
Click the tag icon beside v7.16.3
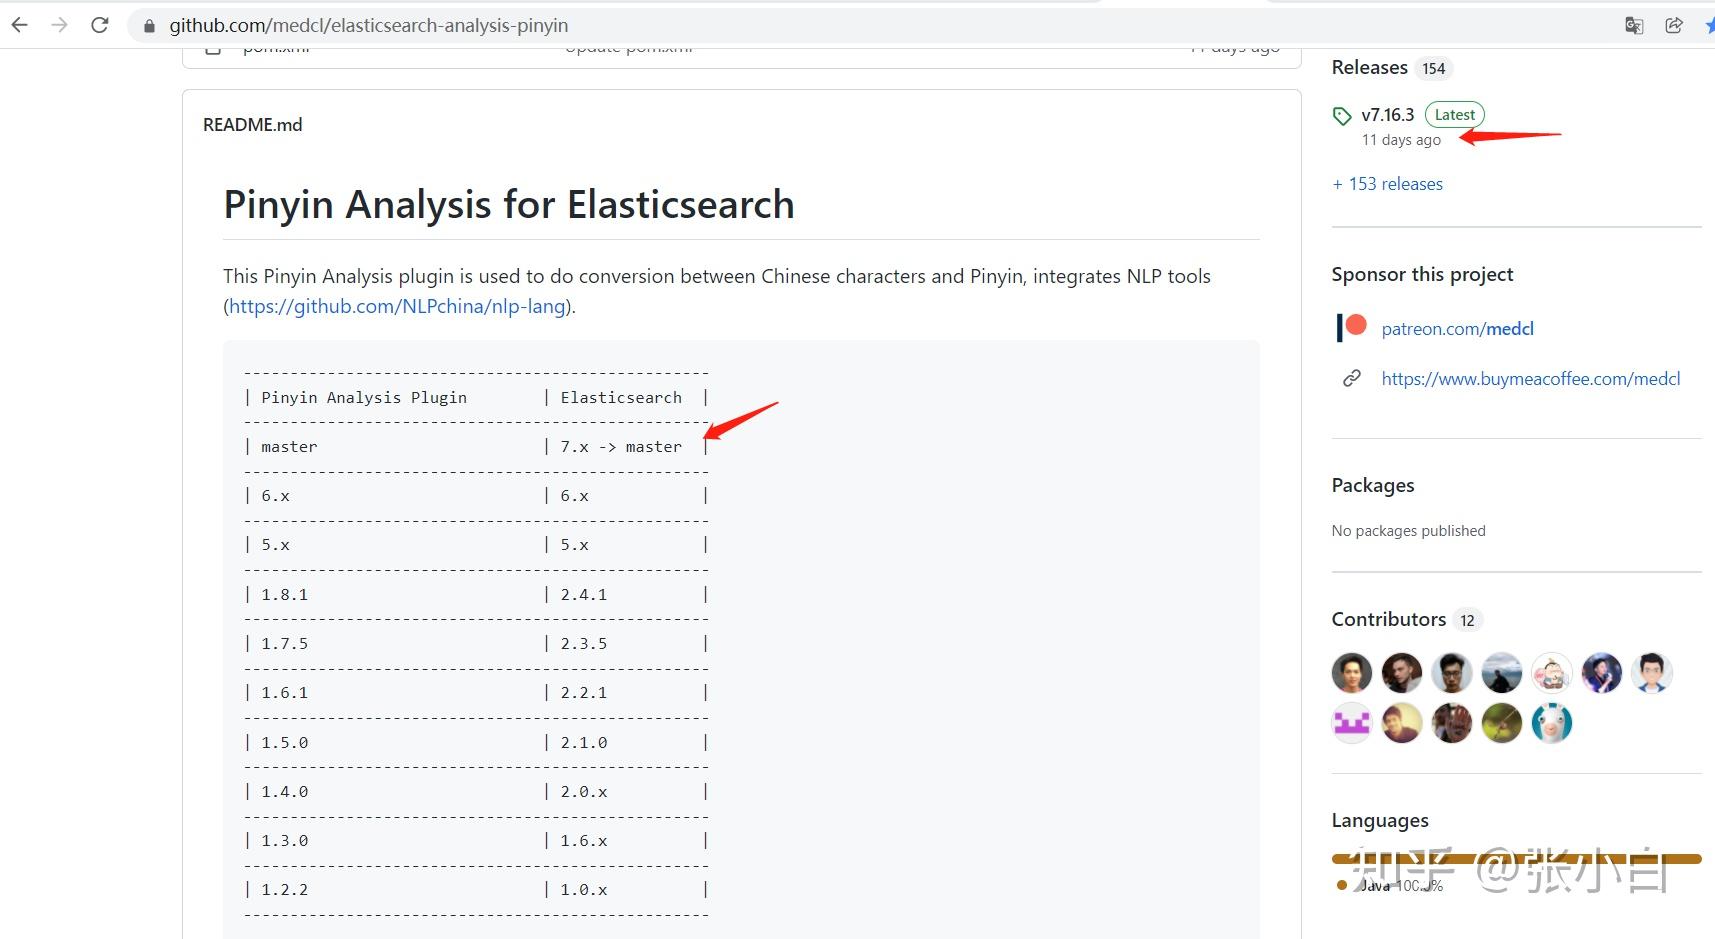(x=1342, y=115)
